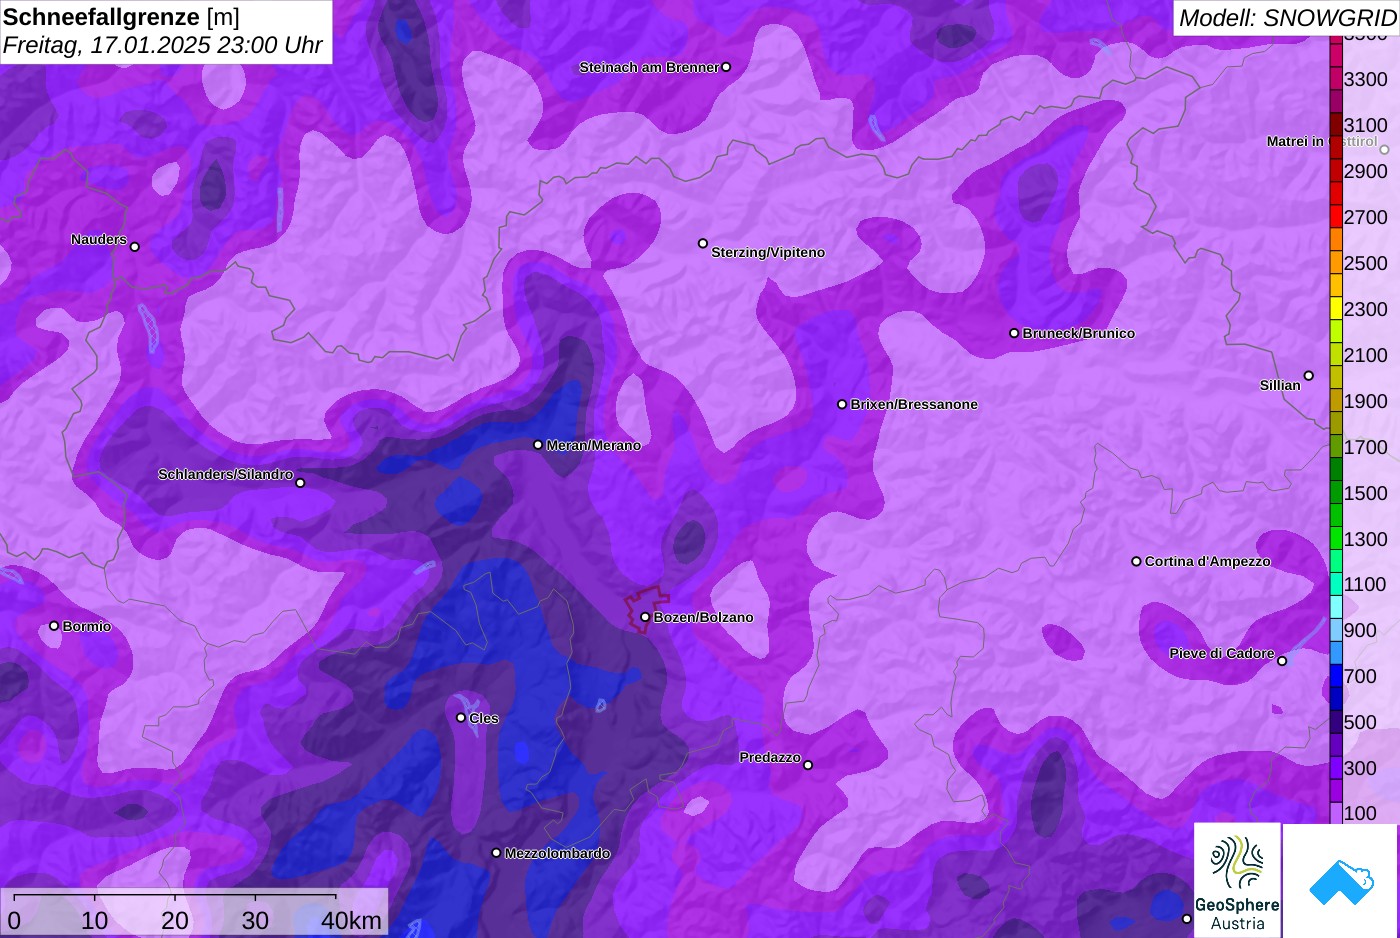Select the legend value 1500
This screenshot has width=1400, height=938.
click(x=1365, y=493)
